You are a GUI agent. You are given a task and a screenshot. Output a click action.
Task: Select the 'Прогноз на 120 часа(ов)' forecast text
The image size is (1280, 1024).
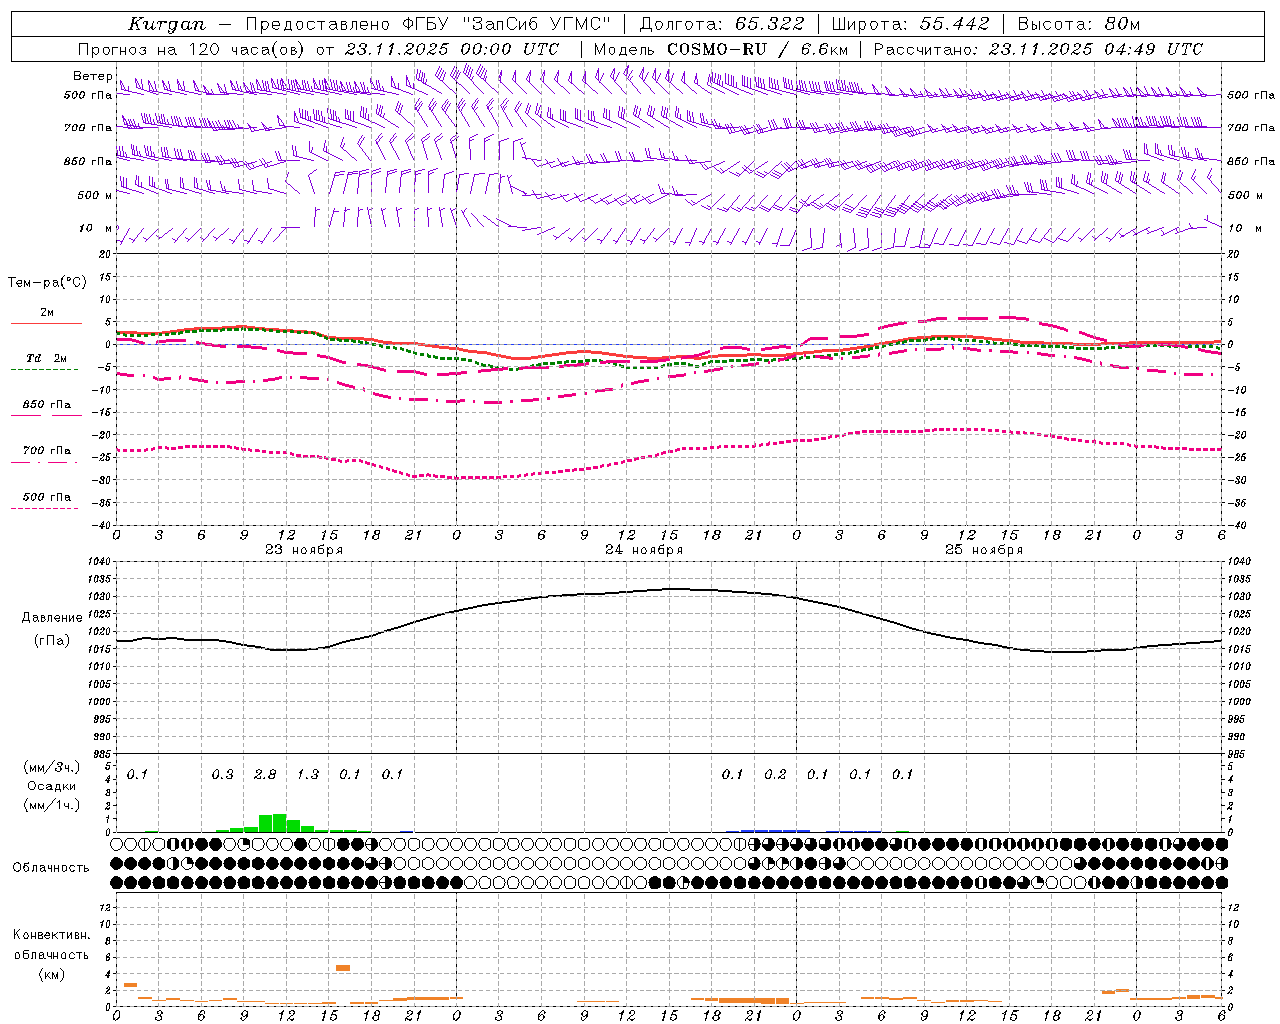click(192, 49)
